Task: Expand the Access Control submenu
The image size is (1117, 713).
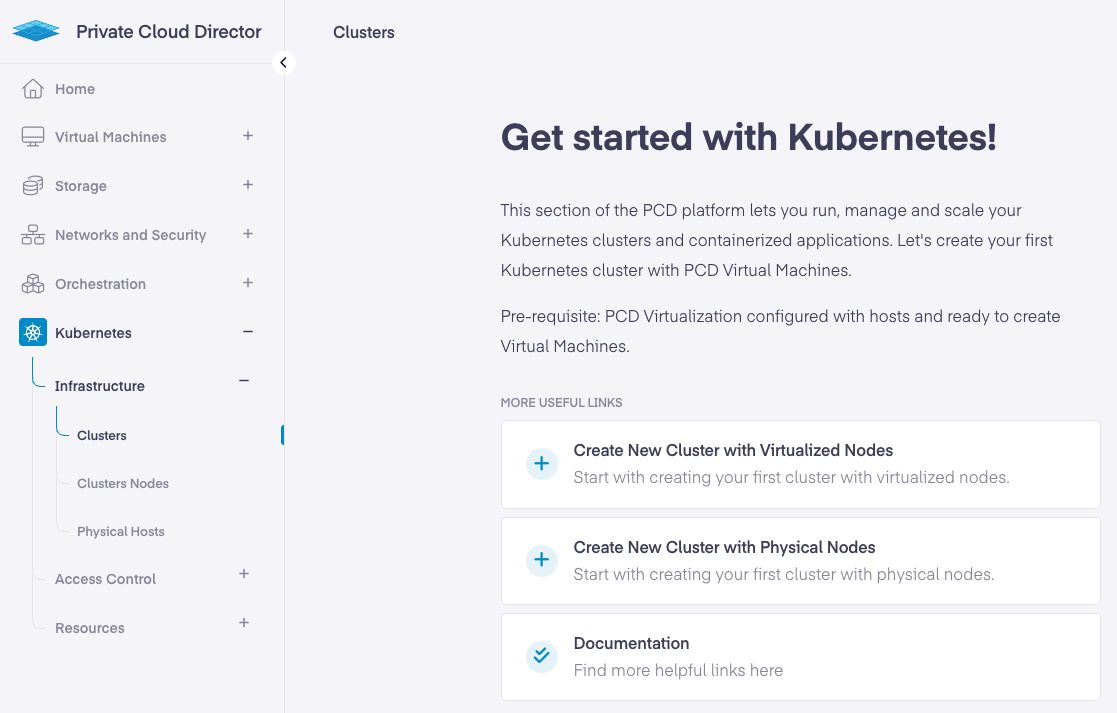Action: (x=244, y=574)
